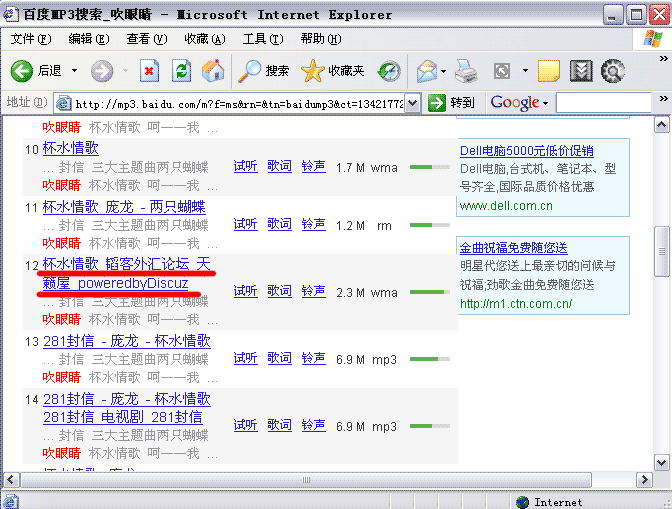672x509 pixels.
Task: Open the 工具(T) menu
Action: tap(263, 39)
